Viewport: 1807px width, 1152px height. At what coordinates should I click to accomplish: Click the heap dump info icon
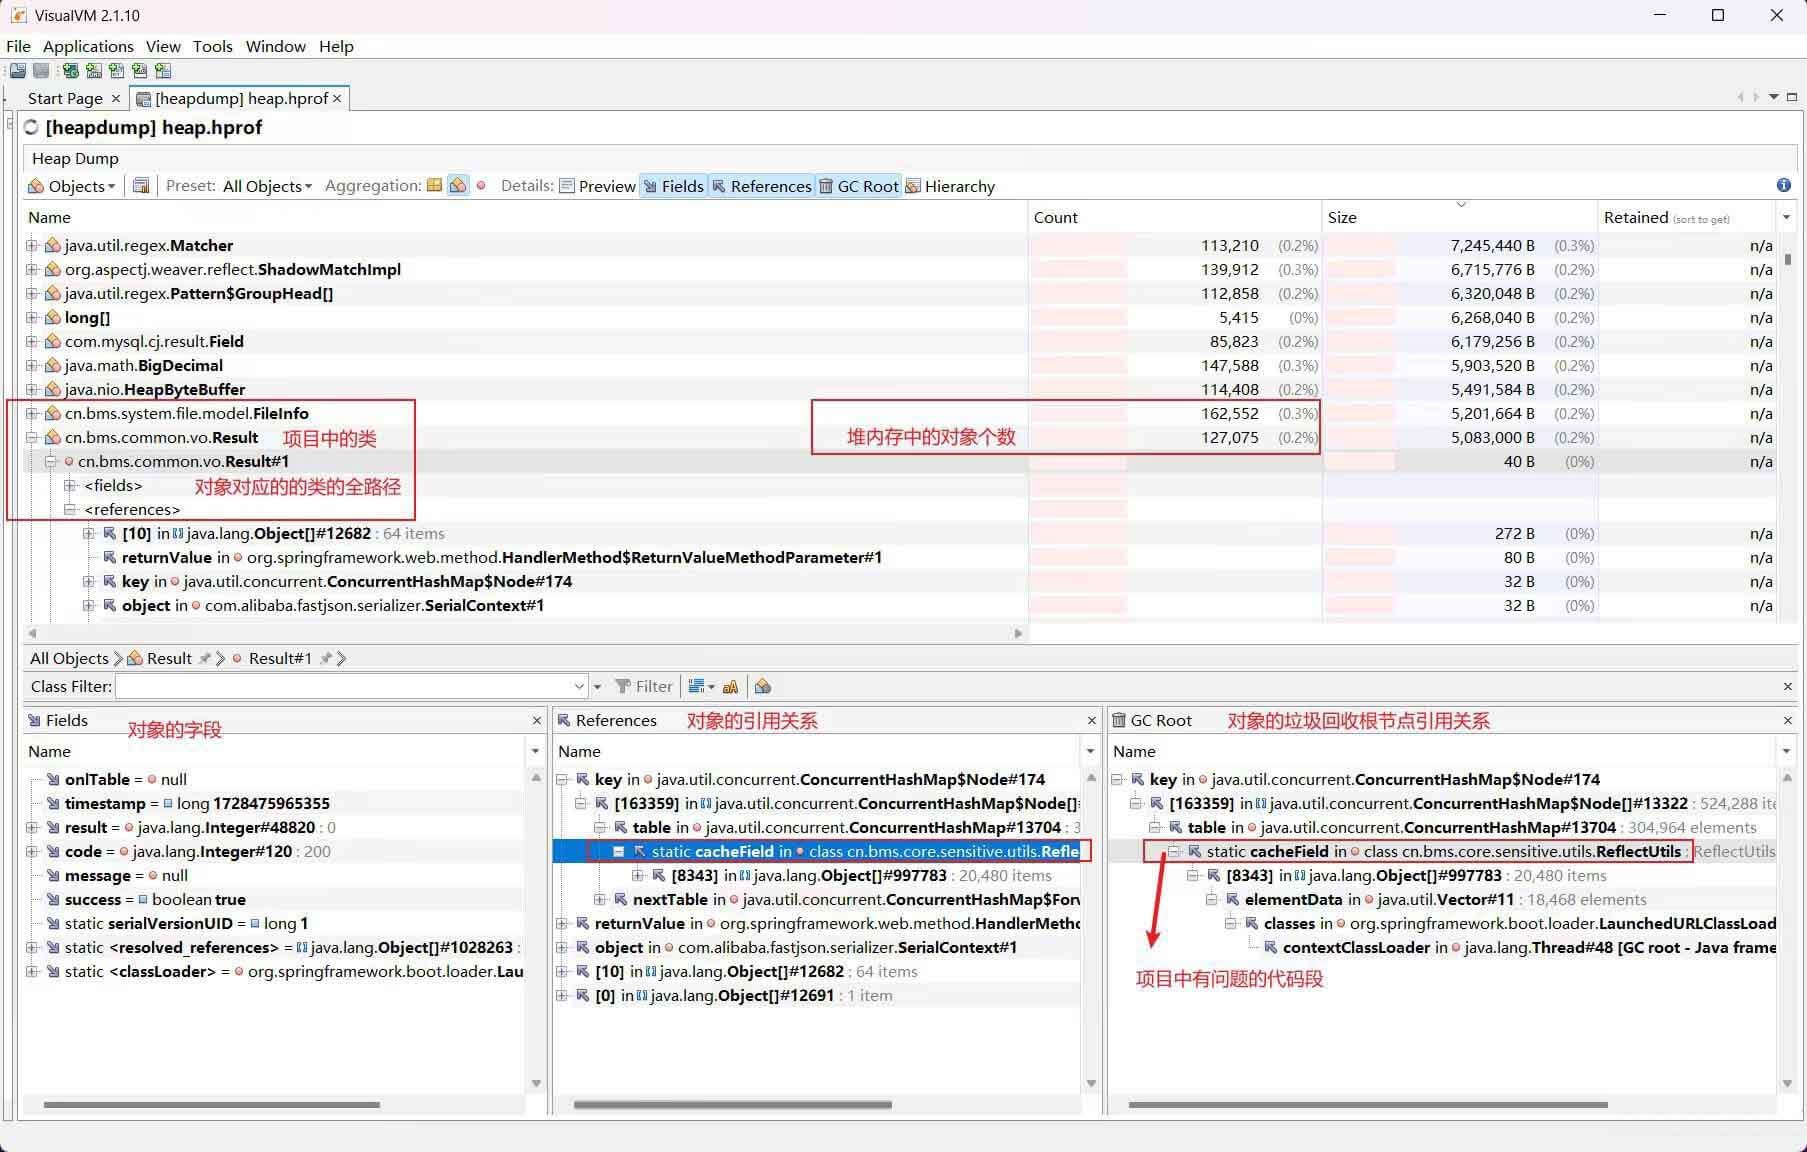pyautogui.click(x=1783, y=185)
